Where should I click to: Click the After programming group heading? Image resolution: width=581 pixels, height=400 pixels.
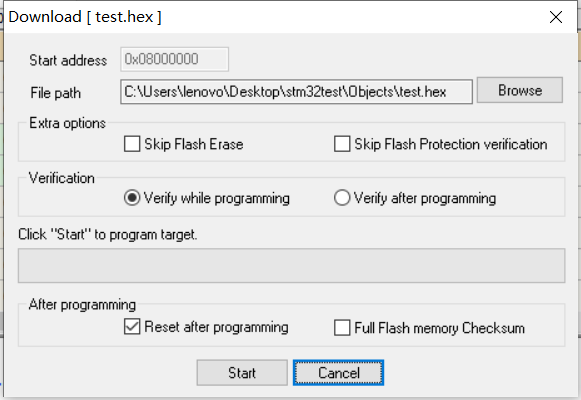(x=82, y=304)
